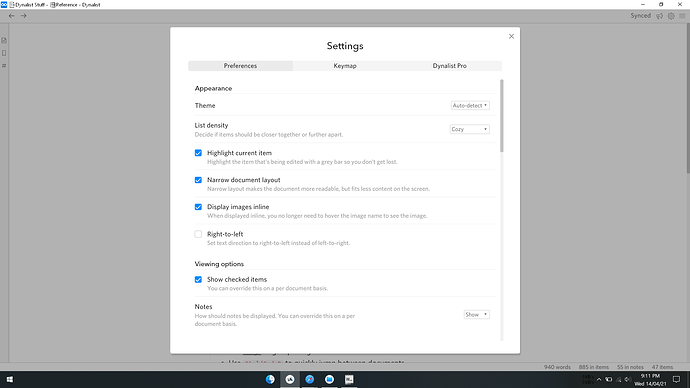Open the hamburger menu icon at top right
This screenshot has width=690, height=388.
click(682, 16)
